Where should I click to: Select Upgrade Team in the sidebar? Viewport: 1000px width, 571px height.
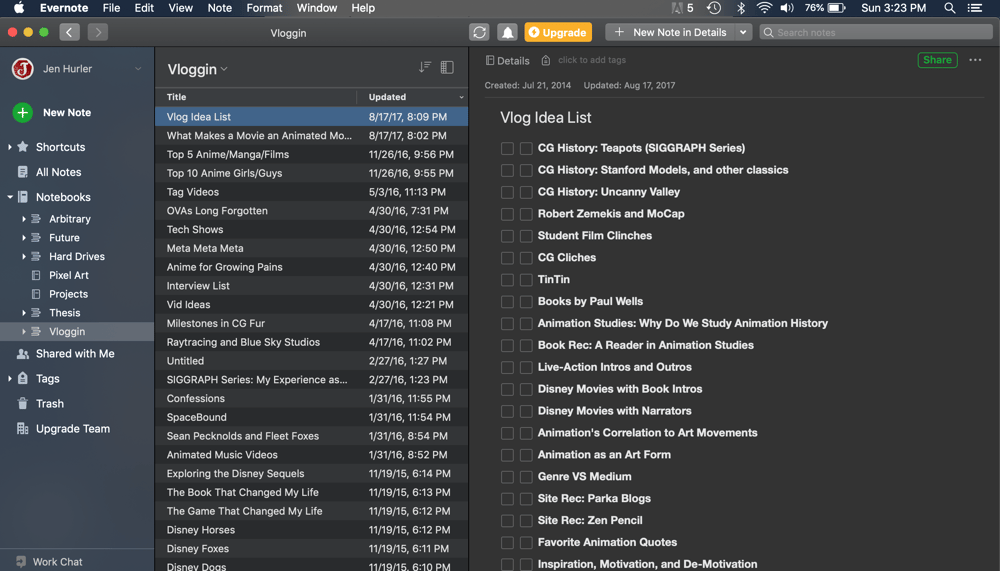[x=73, y=429]
